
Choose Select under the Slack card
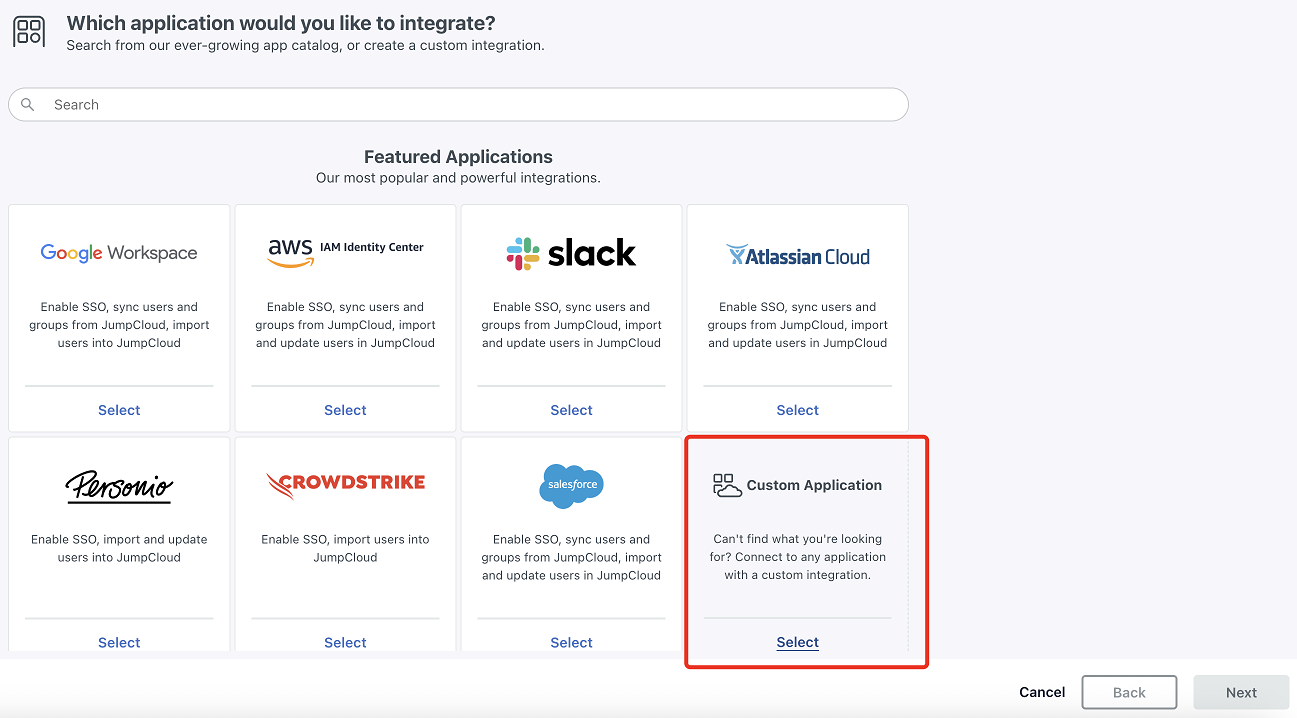pyautogui.click(x=571, y=410)
